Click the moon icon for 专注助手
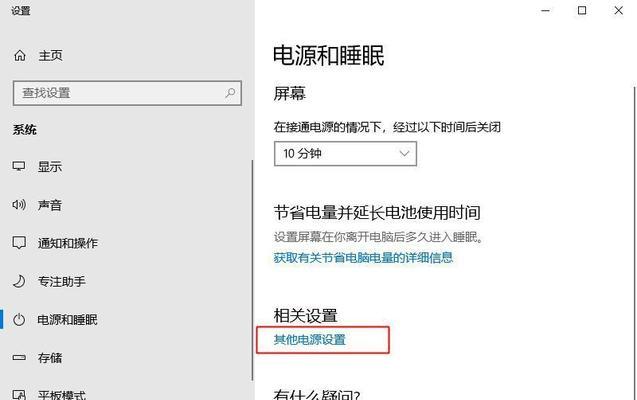This screenshot has height=400, width=637. tap(19, 281)
